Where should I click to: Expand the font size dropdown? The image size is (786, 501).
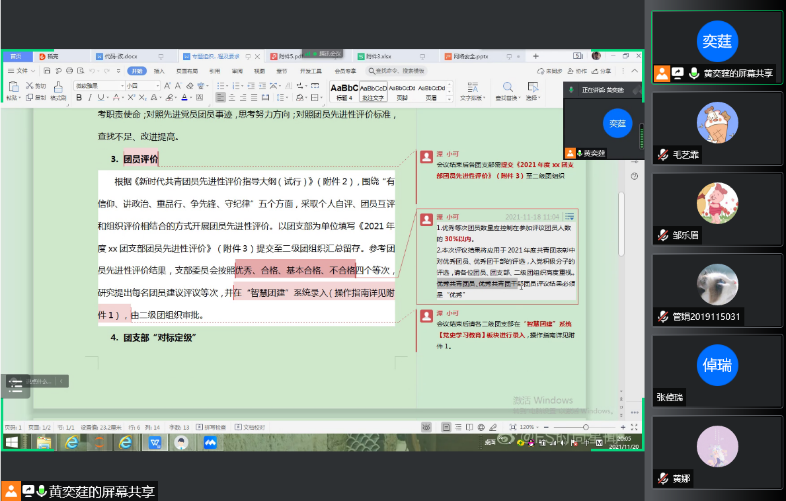pos(157,86)
